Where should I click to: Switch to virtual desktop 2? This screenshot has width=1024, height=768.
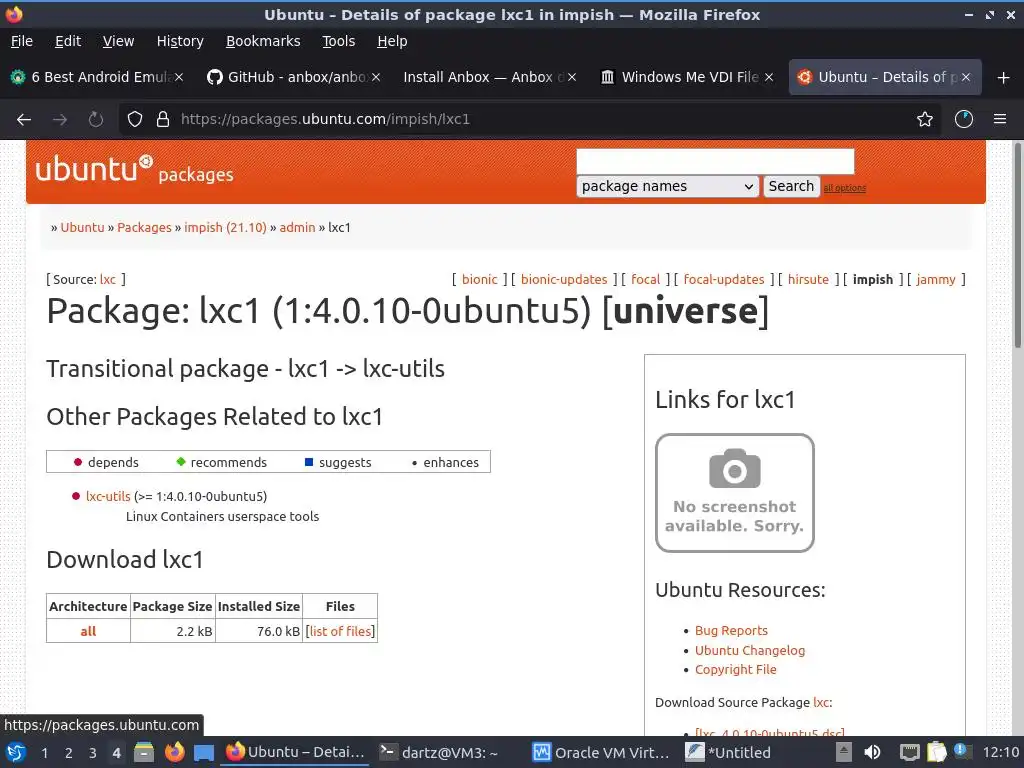pyautogui.click(x=68, y=753)
